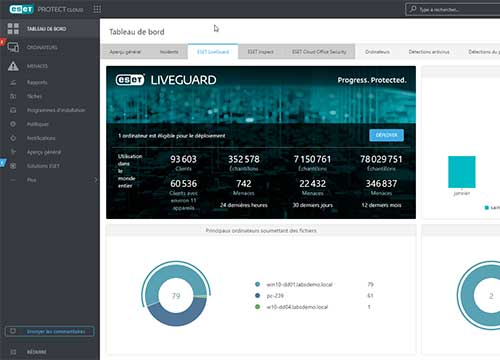Image resolution: width=500 pixels, height=360 pixels.
Task: Open Ordinateurs via its monitor icon
Action: point(13,47)
